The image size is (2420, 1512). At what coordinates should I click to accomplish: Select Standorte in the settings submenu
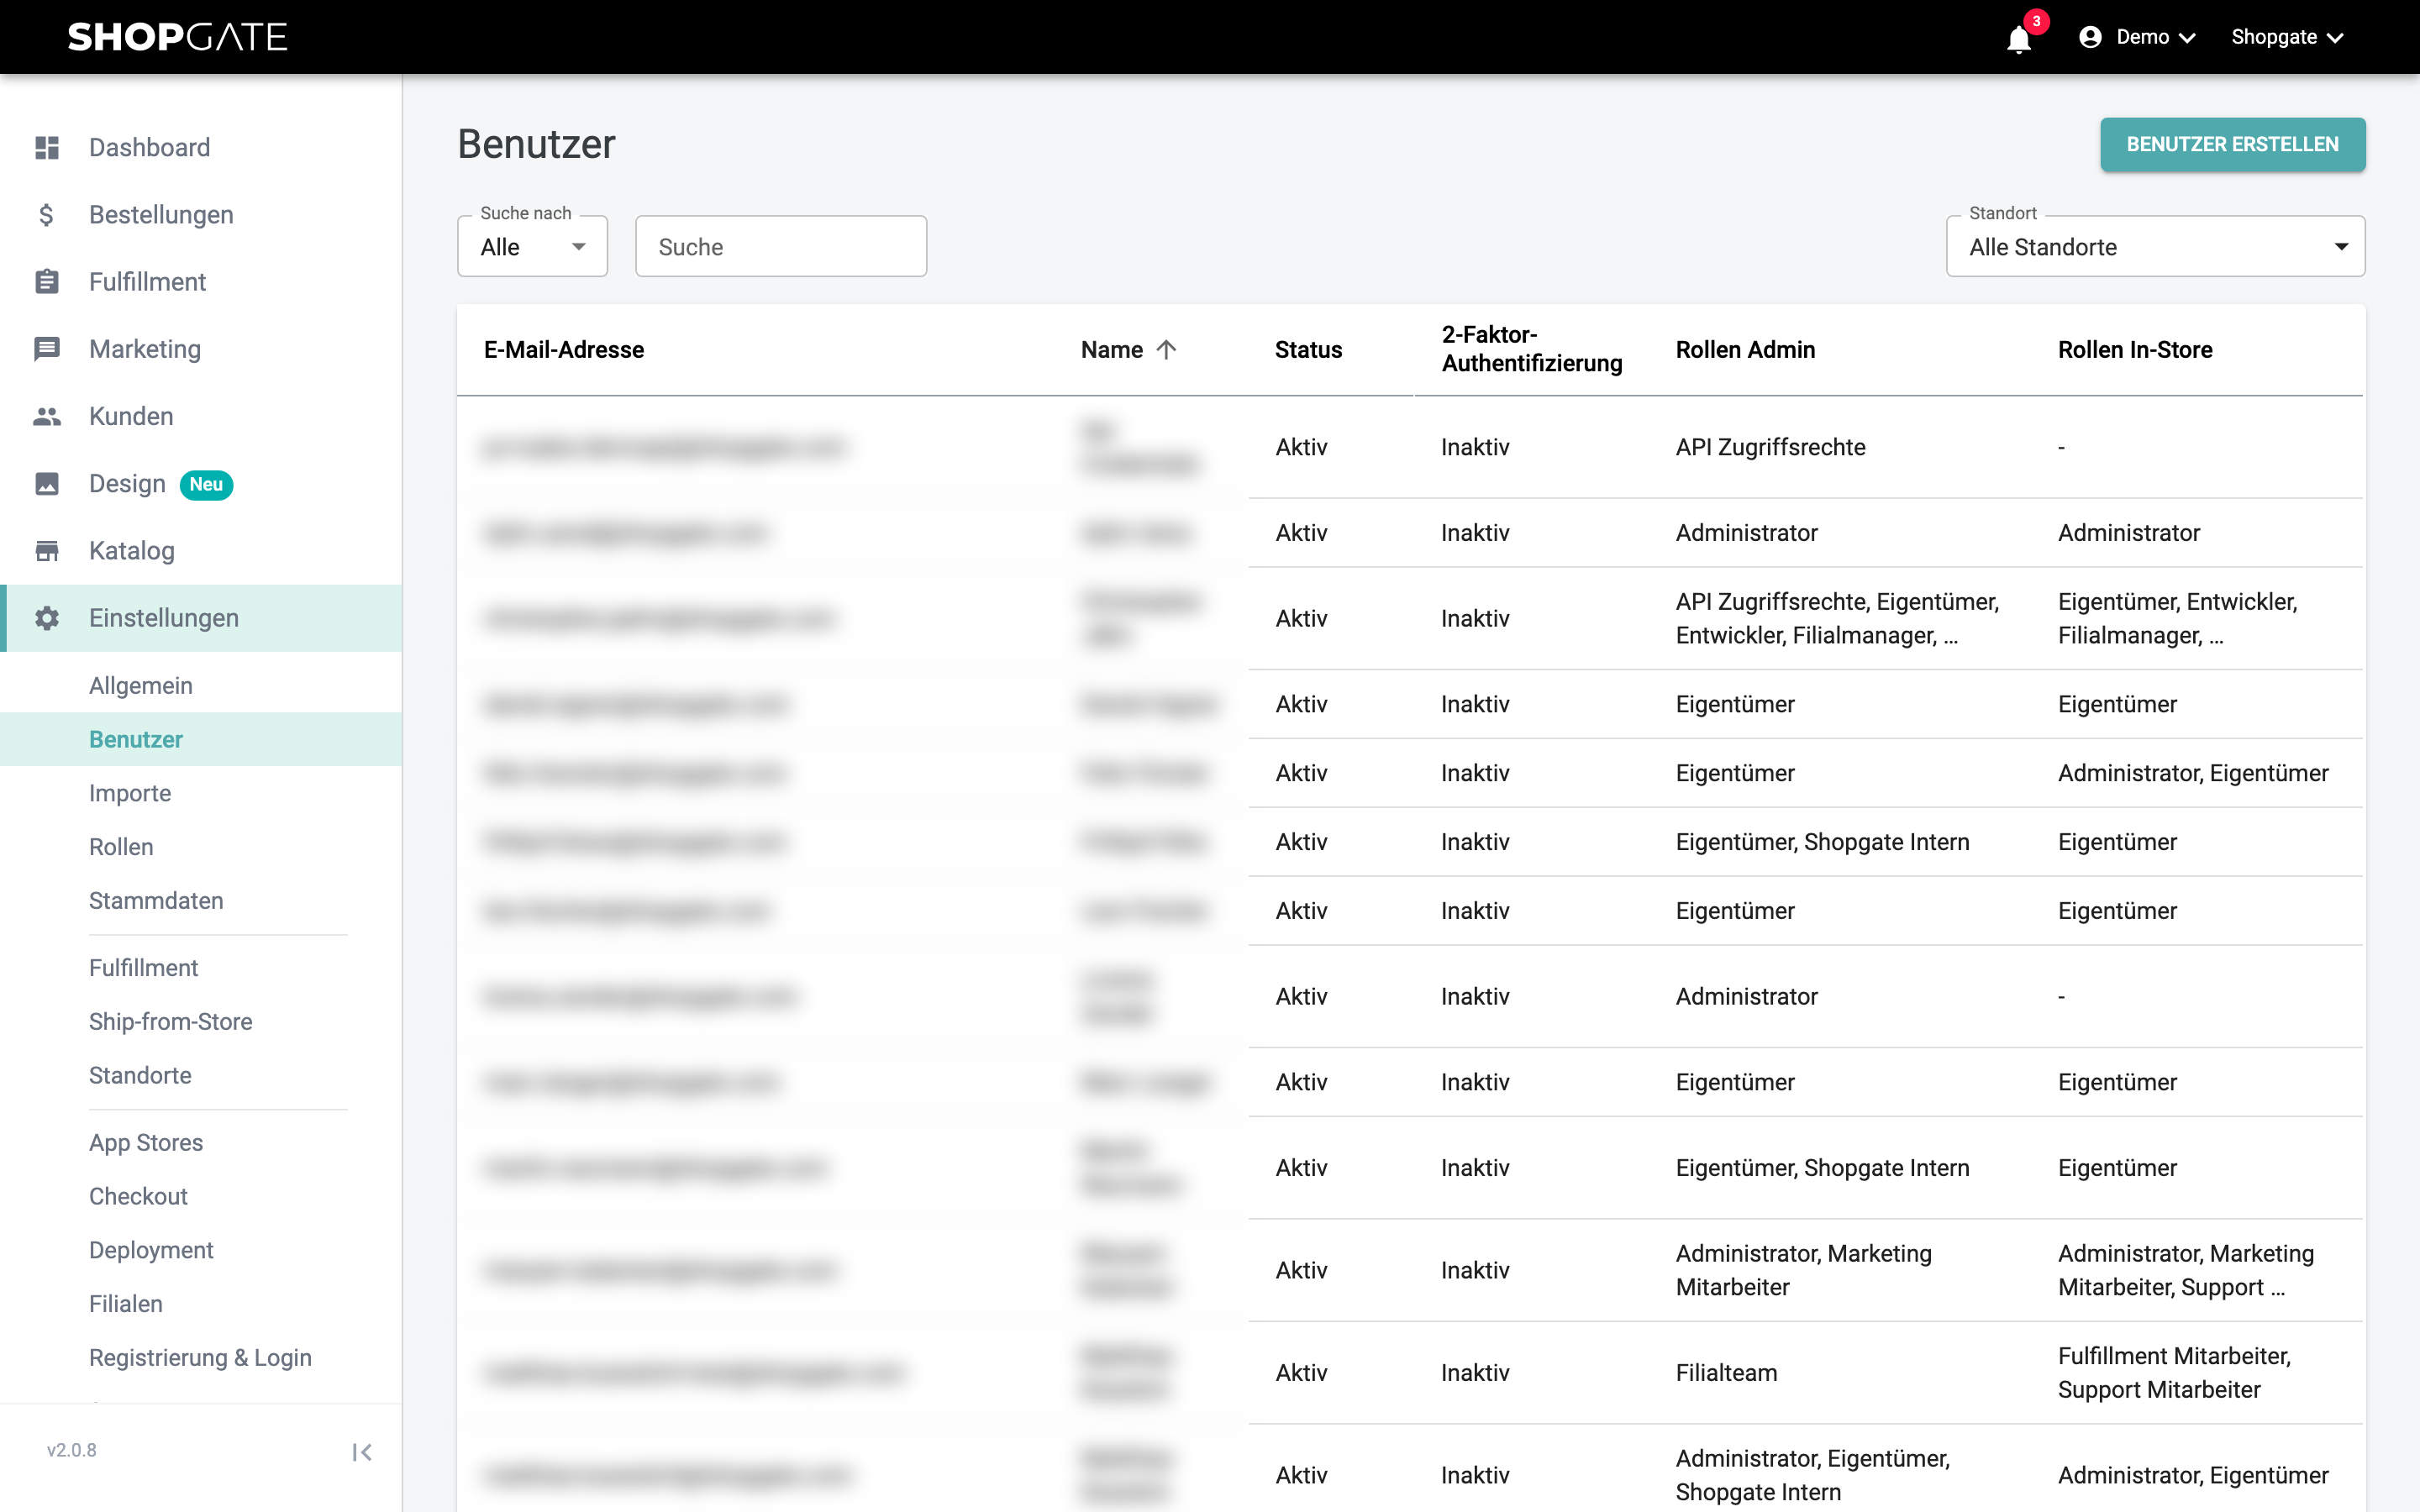click(x=140, y=1075)
